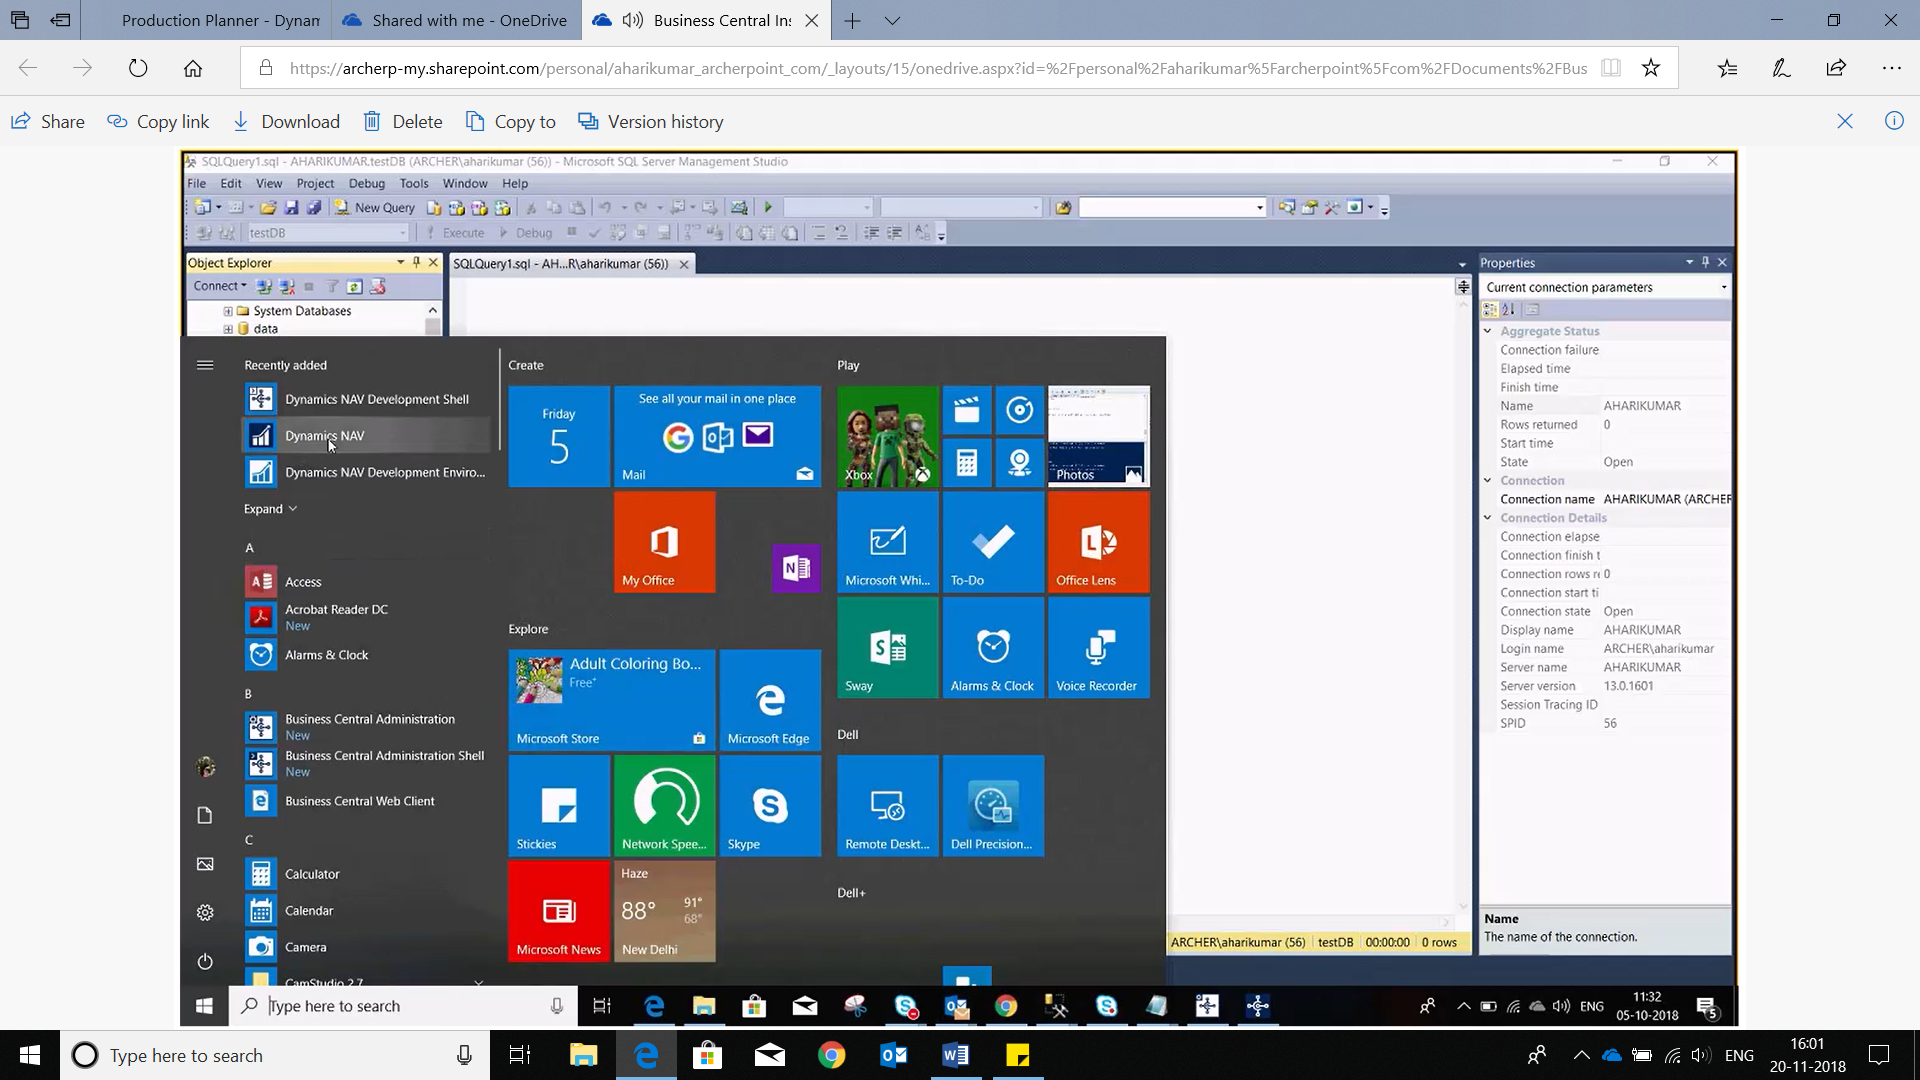Image resolution: width=1920 pixels, height=1080 pixels.
Task: Click the Start menu power icon
Action: (x=205, y=961)
